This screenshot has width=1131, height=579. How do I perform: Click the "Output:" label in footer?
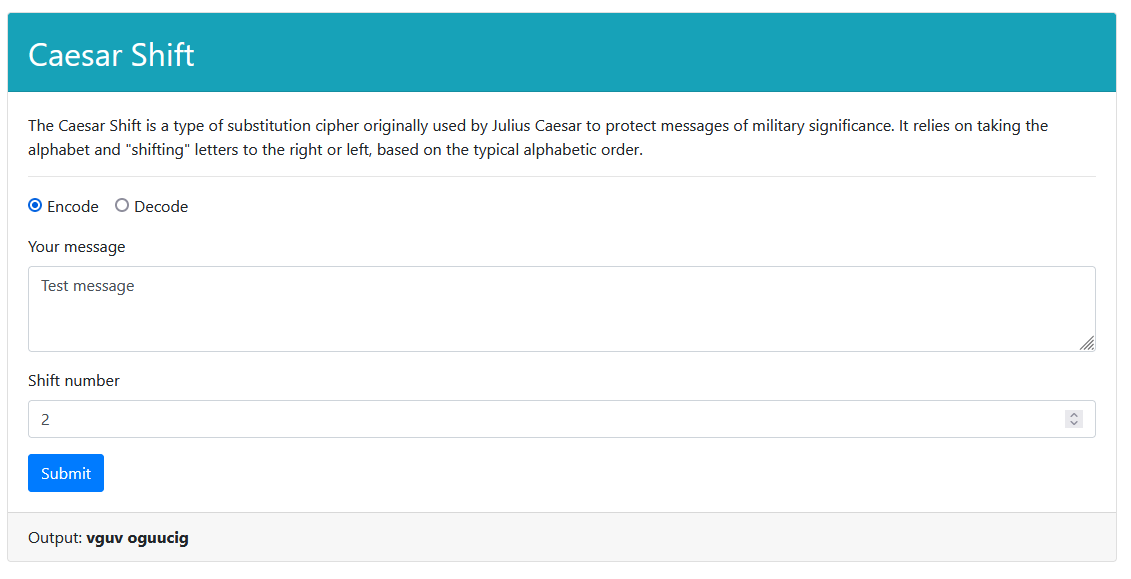tap(55, 538)
